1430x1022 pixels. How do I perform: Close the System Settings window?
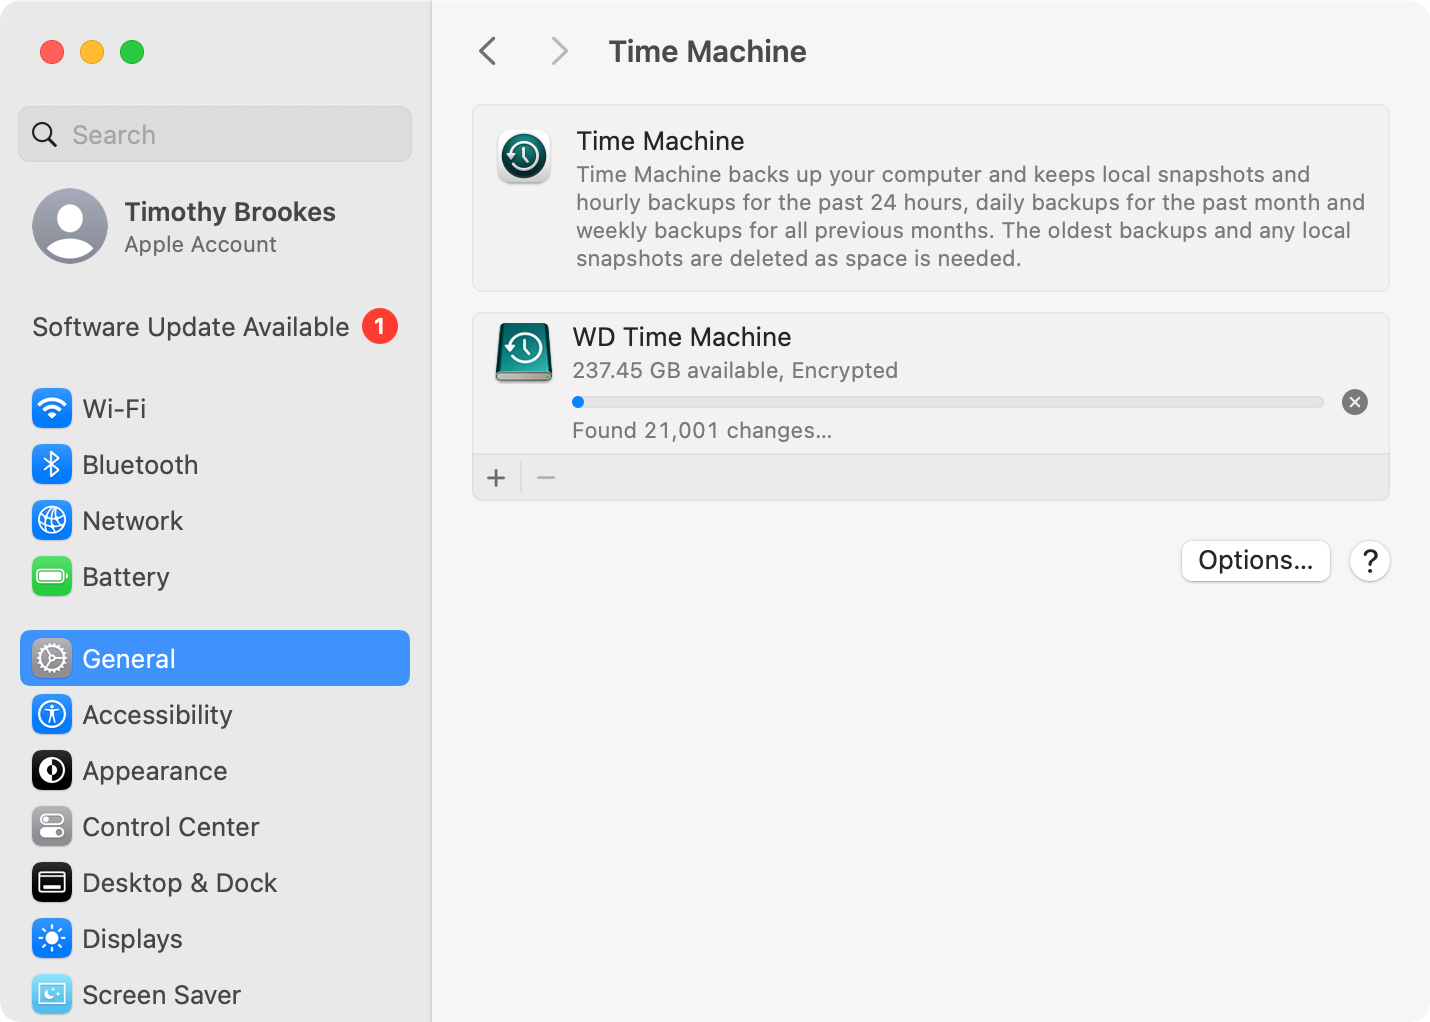pos(52,52)
